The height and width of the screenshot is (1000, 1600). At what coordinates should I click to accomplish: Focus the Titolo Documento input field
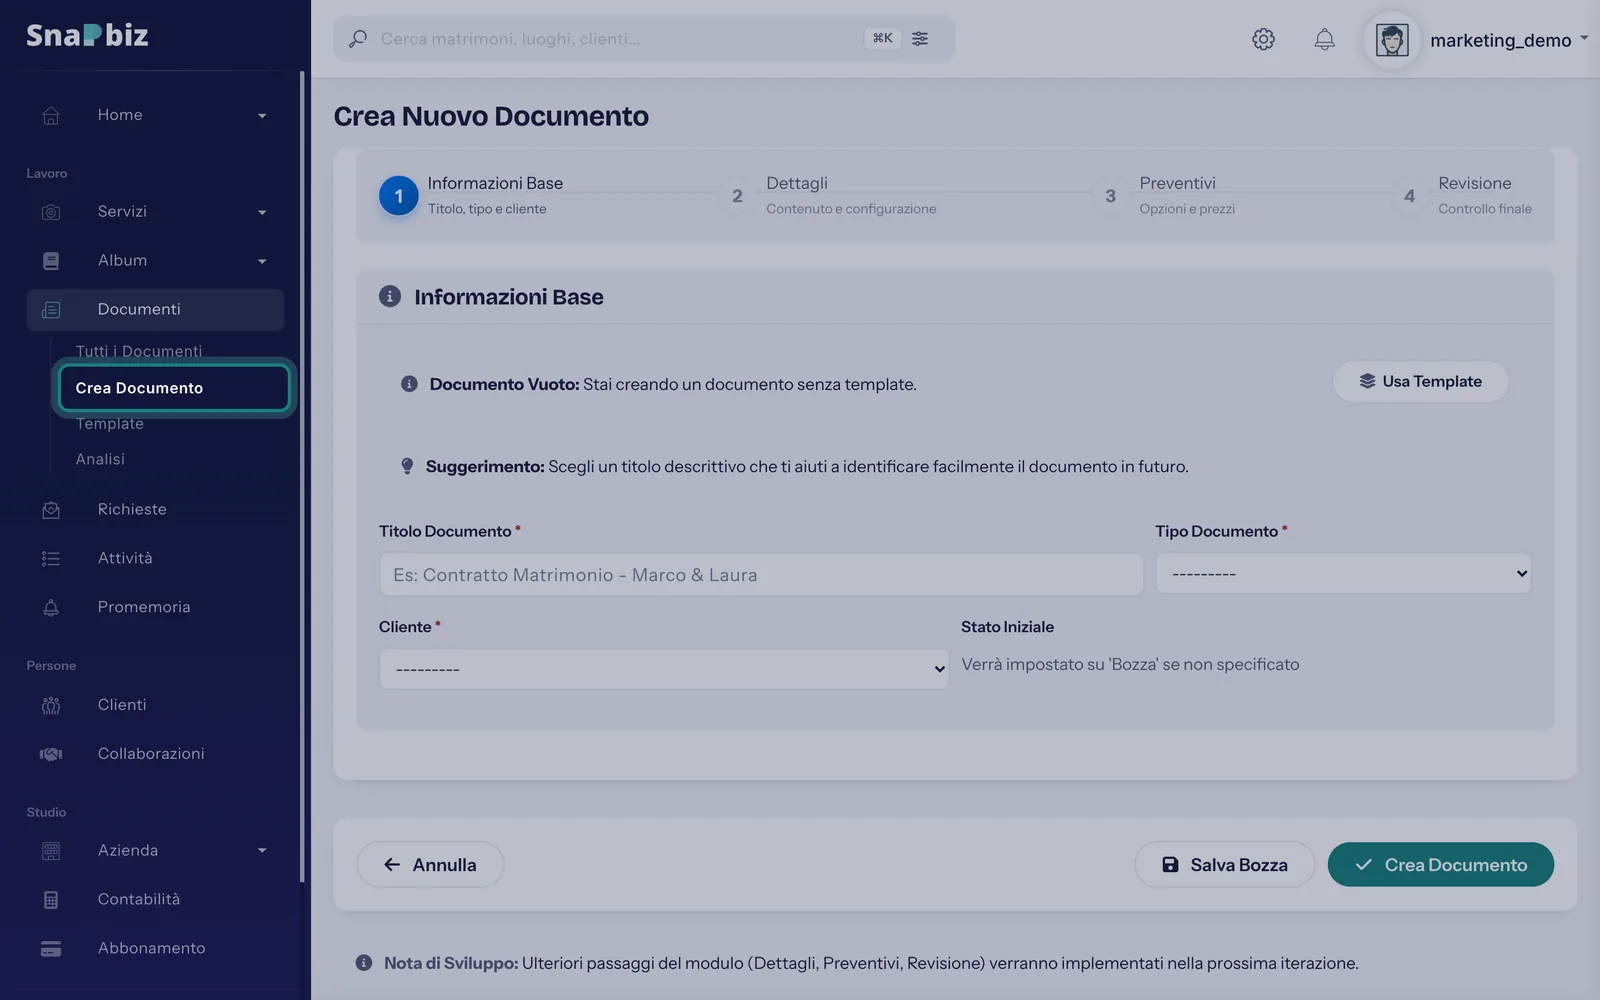761,575
